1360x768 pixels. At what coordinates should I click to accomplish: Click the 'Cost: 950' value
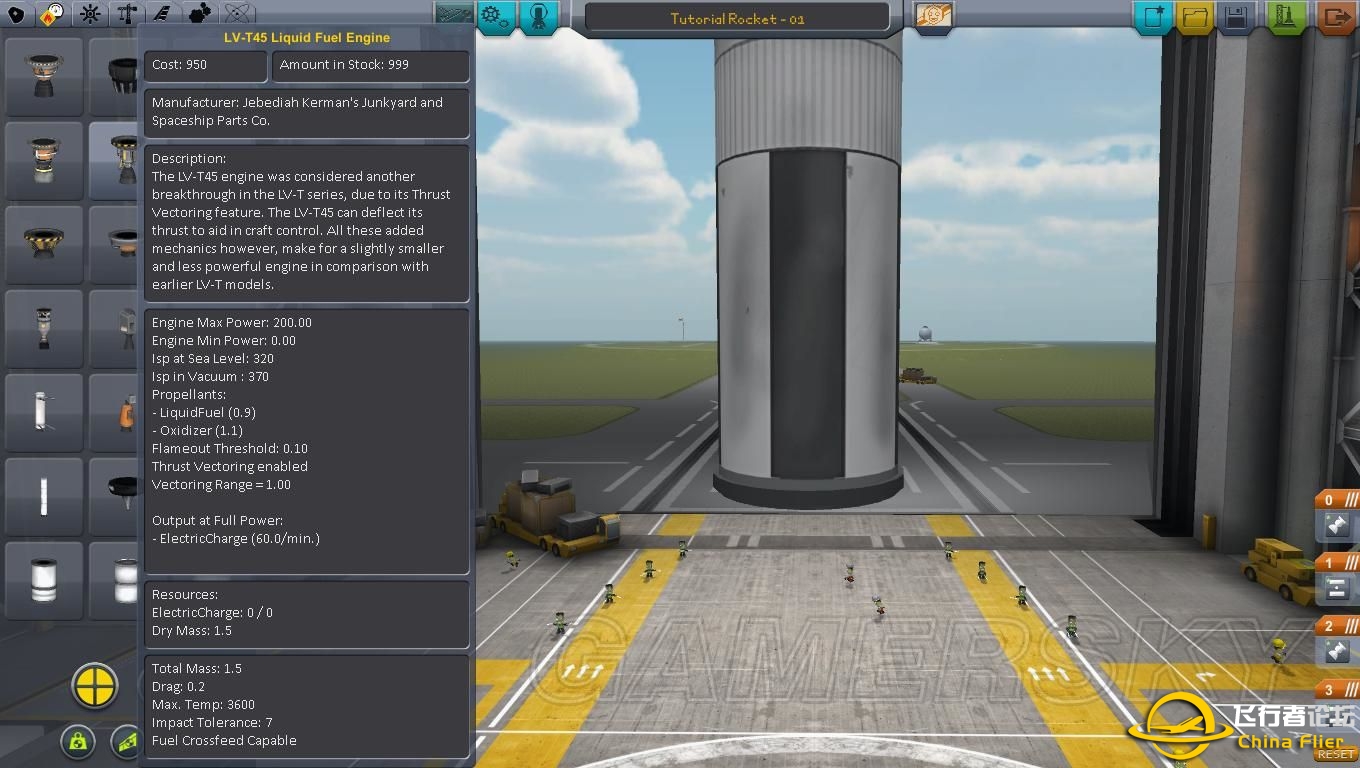(180, 64)
